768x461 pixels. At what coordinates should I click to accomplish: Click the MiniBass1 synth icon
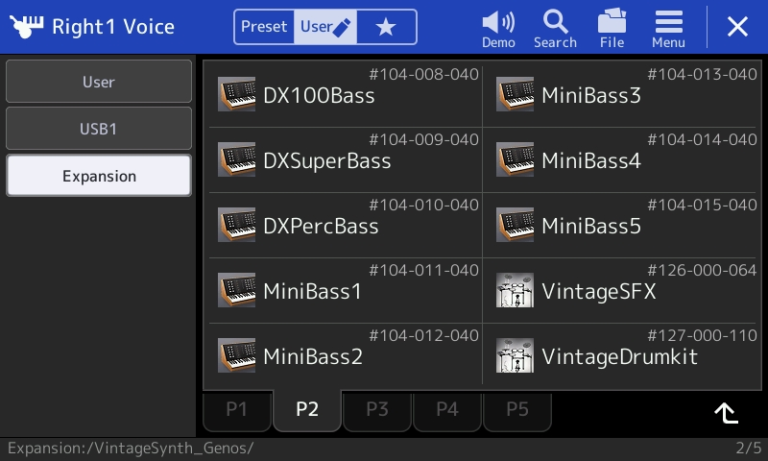pos(237,290)
